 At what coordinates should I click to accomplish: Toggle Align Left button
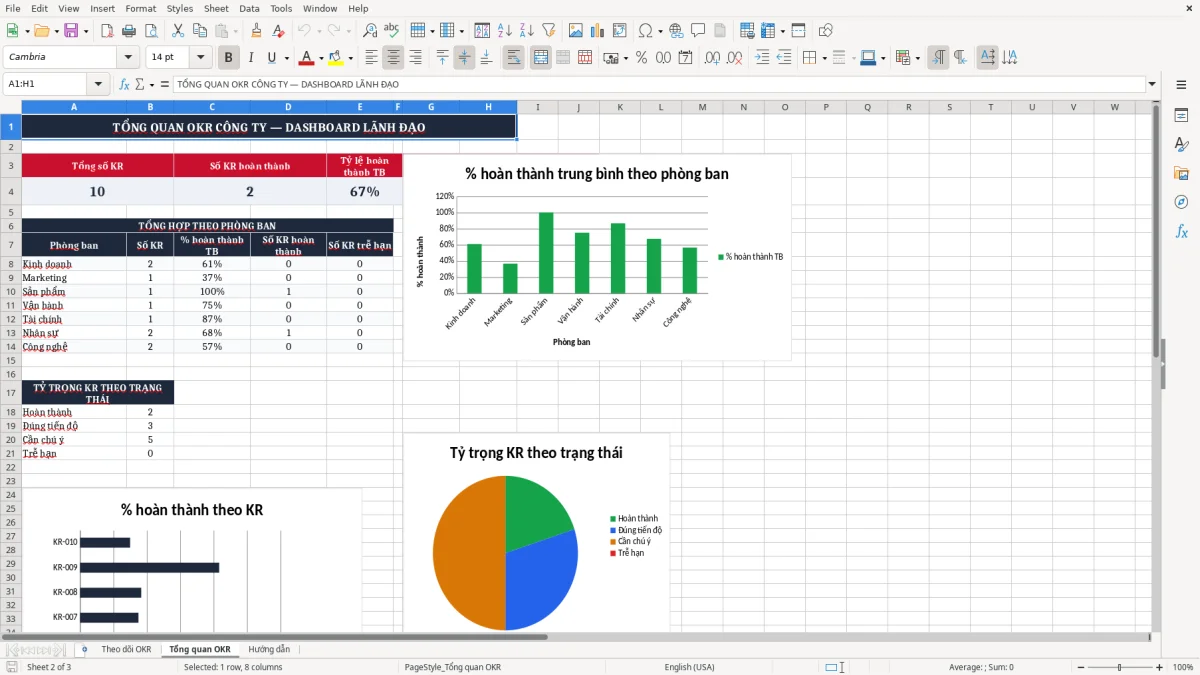[x=371, y=58]
